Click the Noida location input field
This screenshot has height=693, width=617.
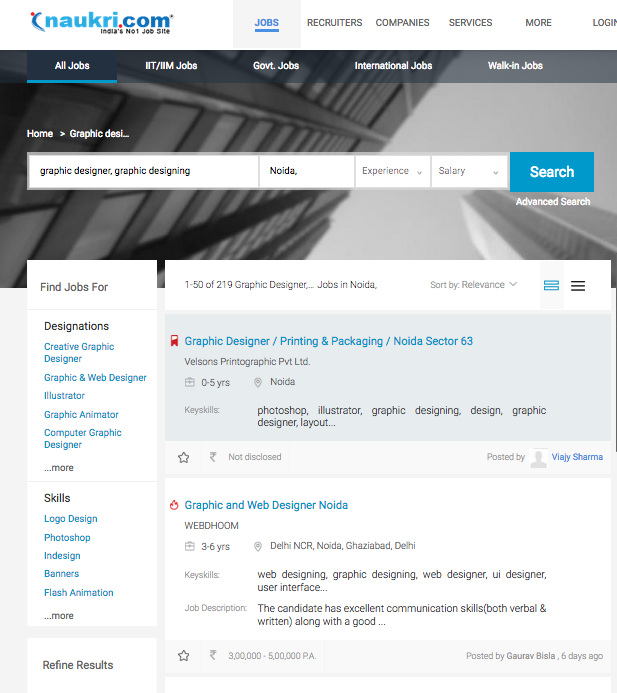[306, 171]
